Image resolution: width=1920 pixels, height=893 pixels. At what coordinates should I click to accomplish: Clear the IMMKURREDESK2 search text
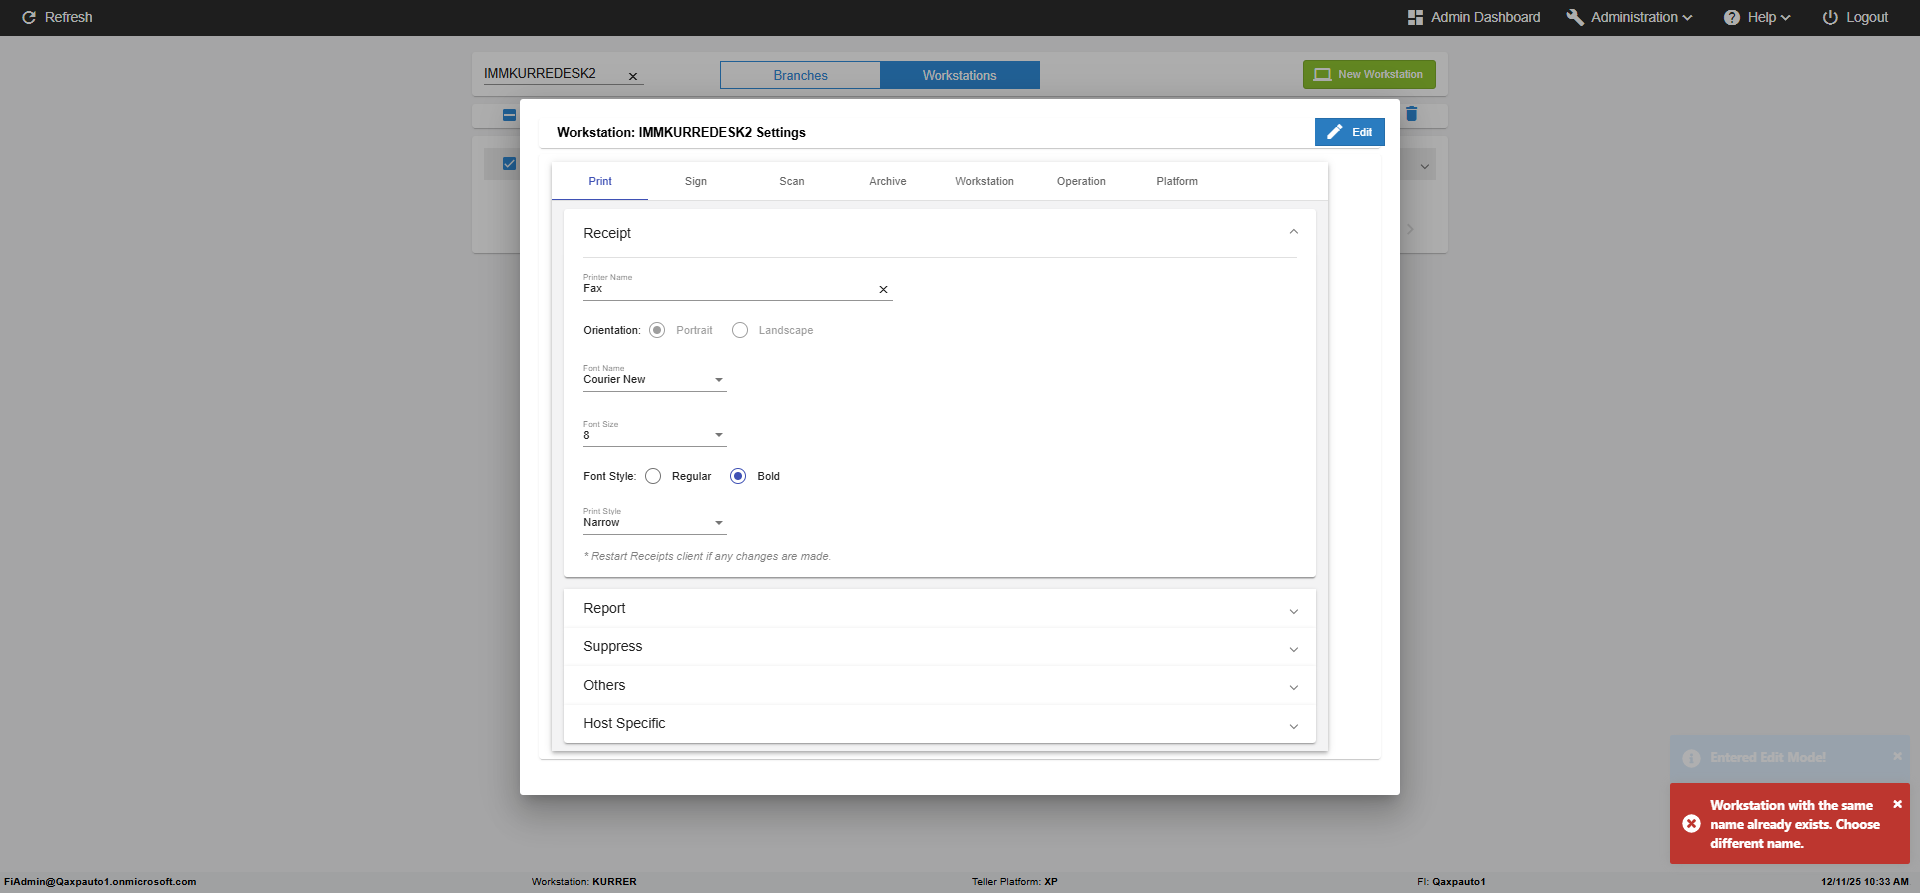pos(633,76)
